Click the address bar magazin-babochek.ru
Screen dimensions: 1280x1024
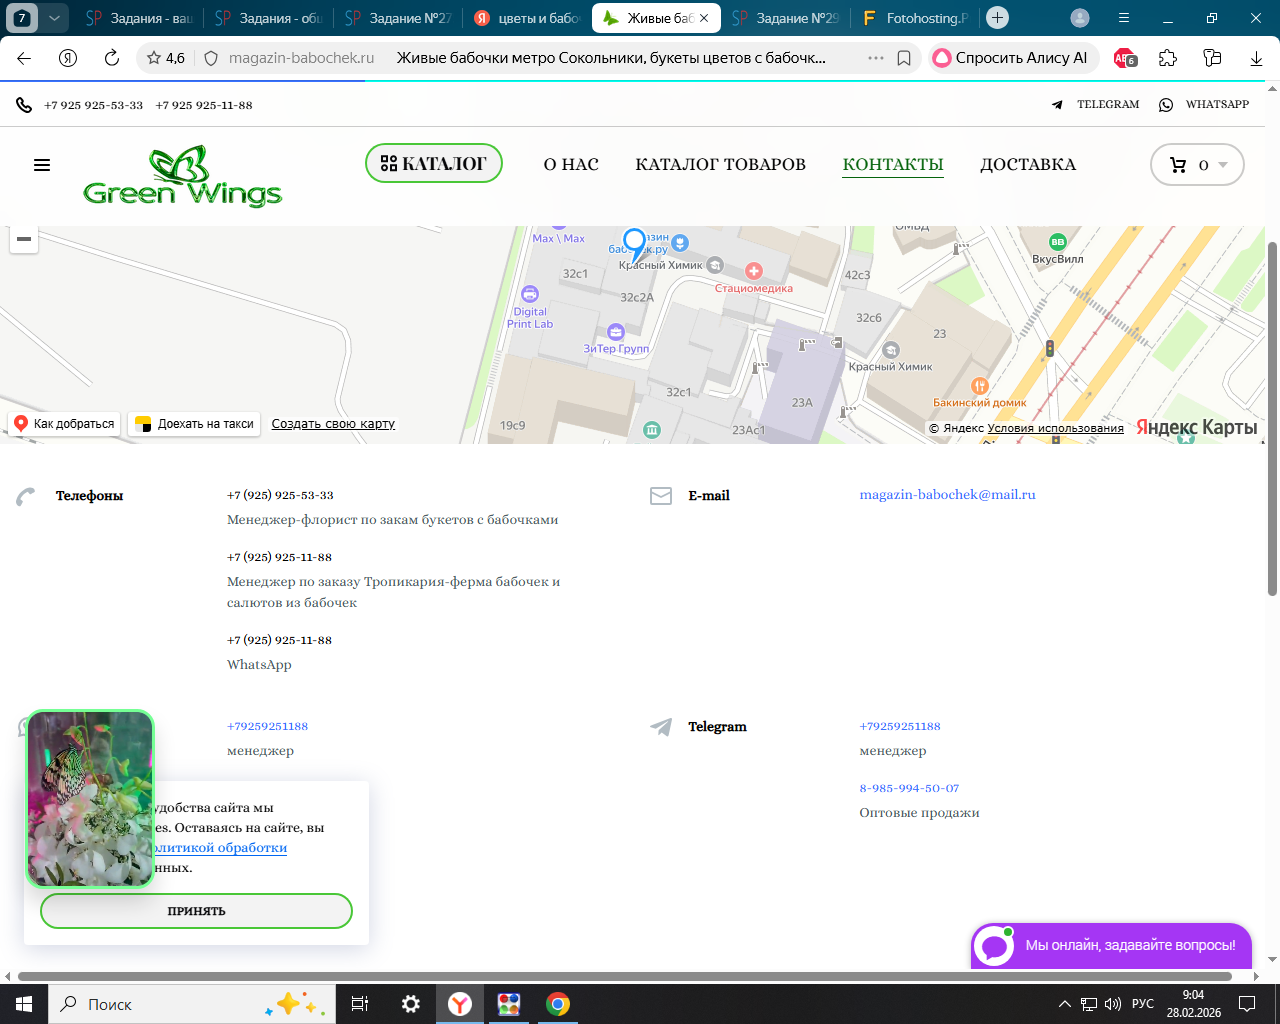click(301, 58)
